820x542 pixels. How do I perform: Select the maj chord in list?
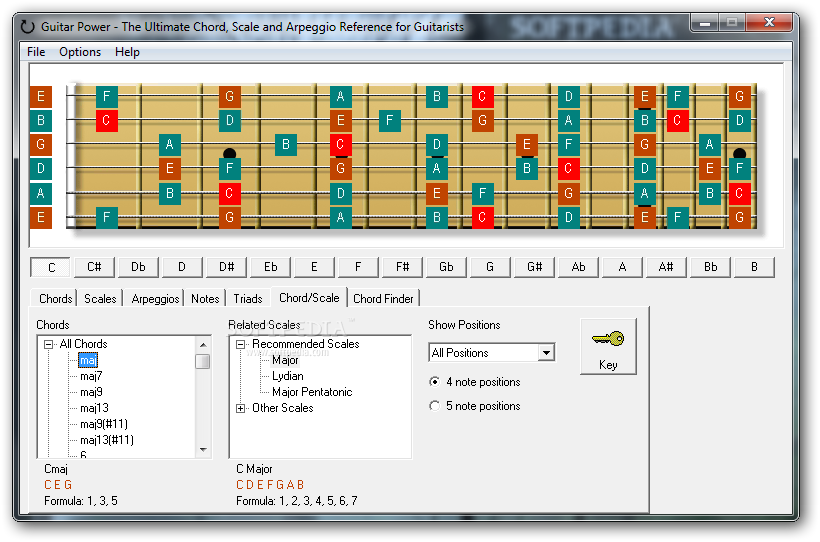point(88,360)
